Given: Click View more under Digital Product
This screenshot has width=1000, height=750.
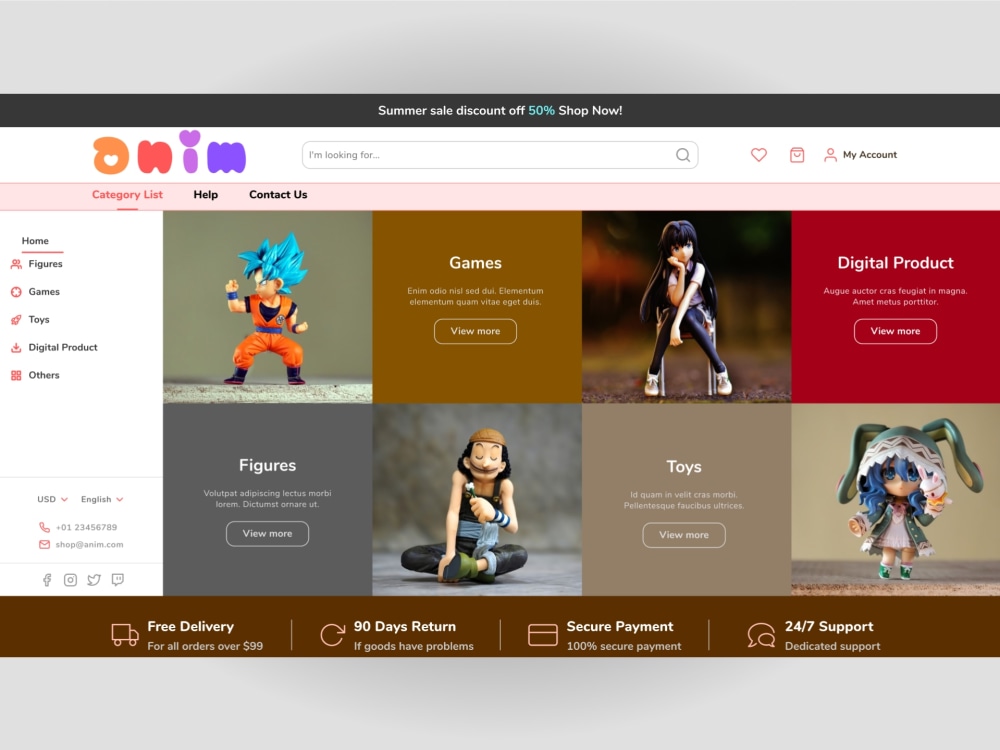Looking at the screenshot, I should pyautogui.click(x=895, y=331).
